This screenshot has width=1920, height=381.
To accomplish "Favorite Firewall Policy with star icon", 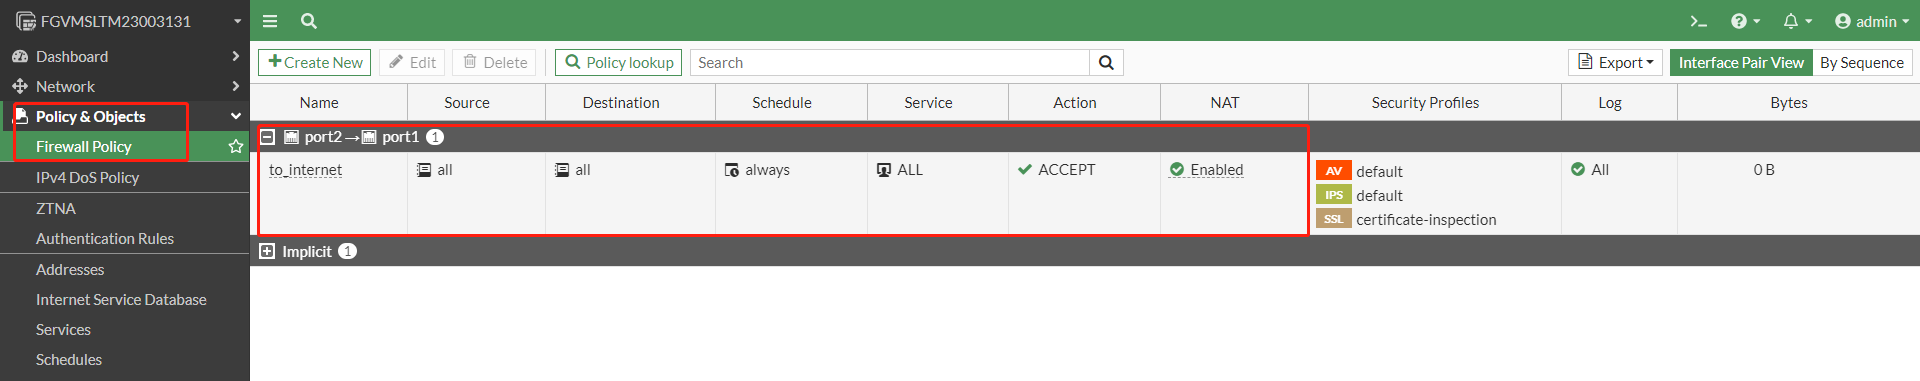I will coord(236,146).
